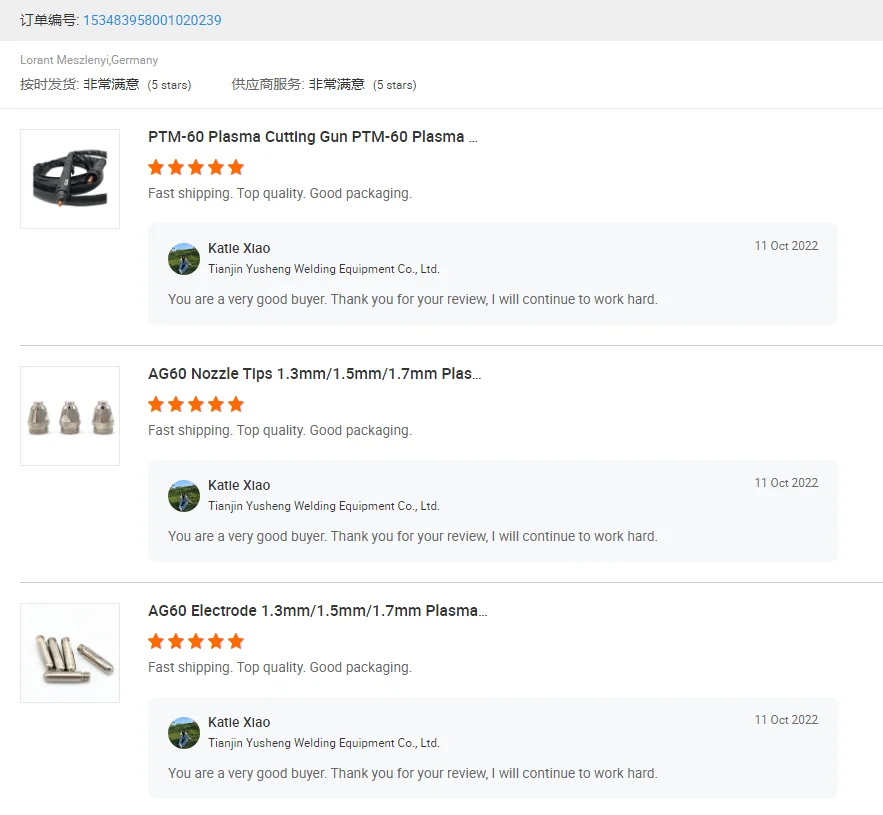
Task: Click the AG60 Nozzle Tips review's fifth star
Action: (x=236, y=404)
